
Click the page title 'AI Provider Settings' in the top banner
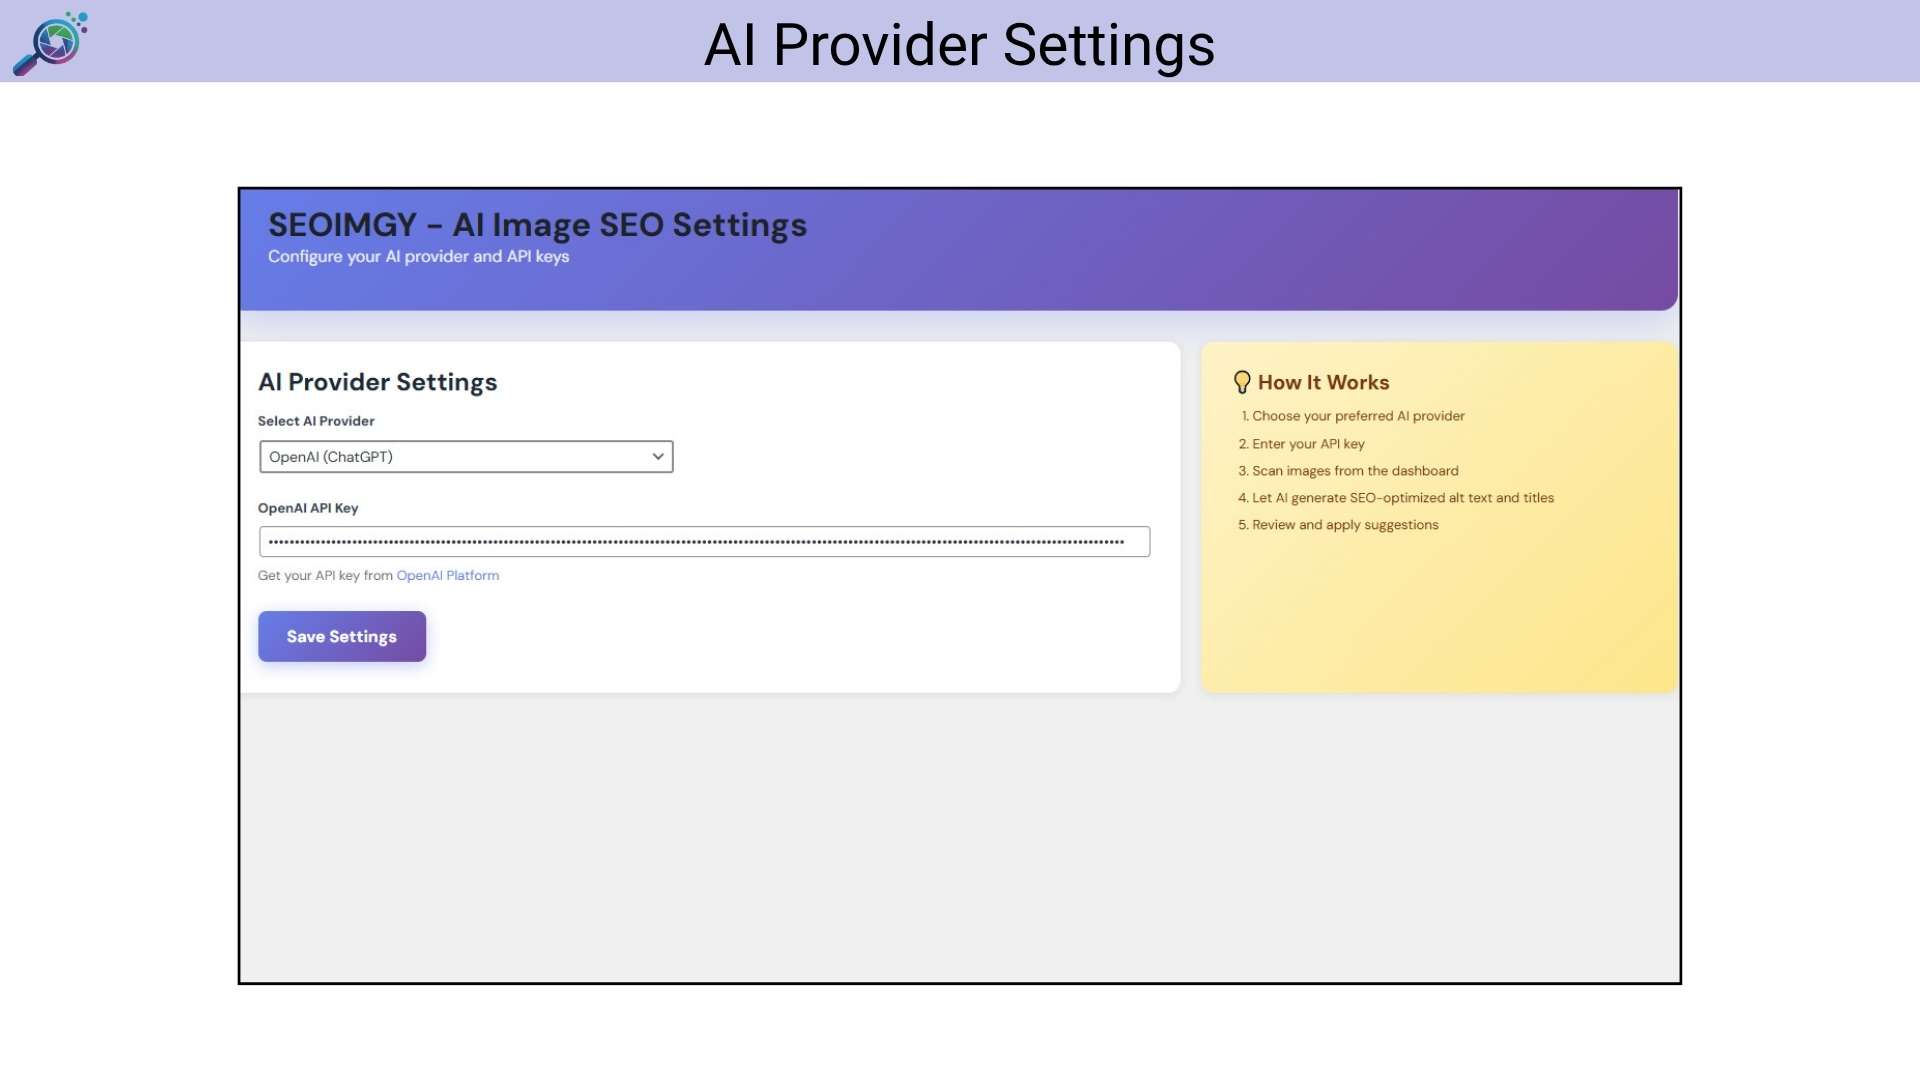[959, 45]
